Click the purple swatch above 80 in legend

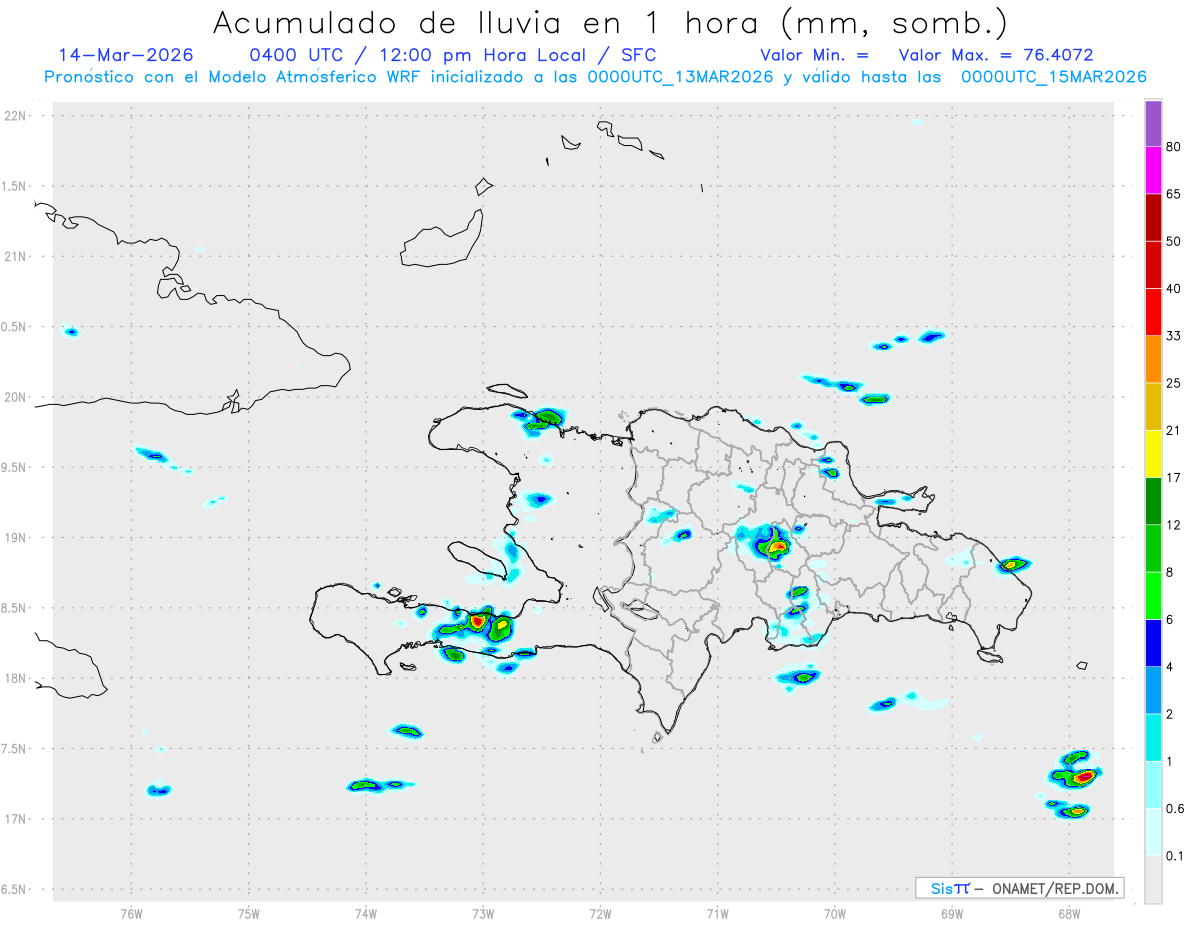click(x=1153, y=124)
